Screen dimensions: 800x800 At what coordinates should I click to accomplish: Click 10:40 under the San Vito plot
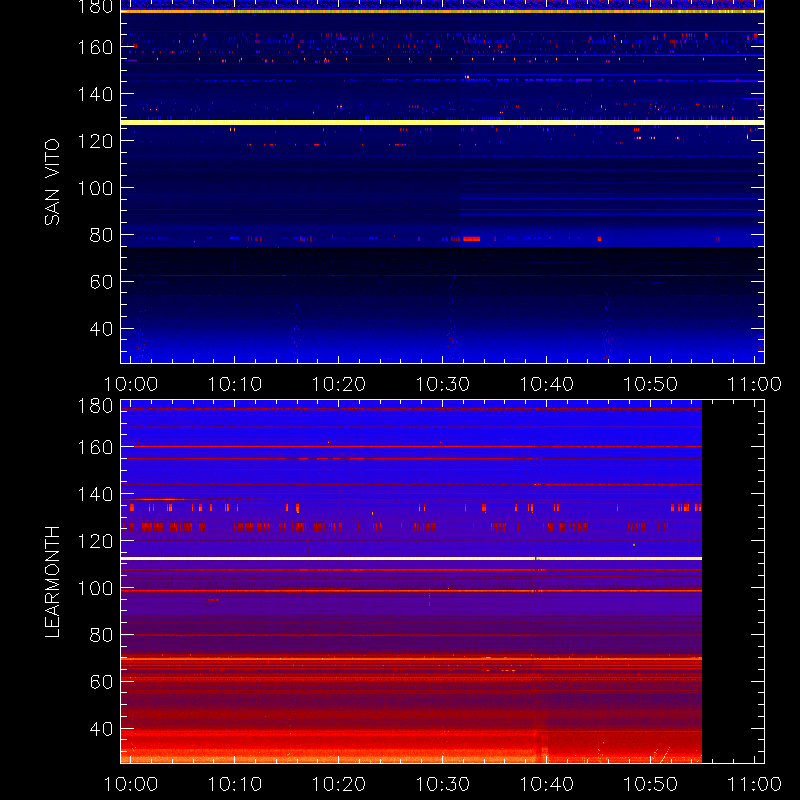pos(546,384)
